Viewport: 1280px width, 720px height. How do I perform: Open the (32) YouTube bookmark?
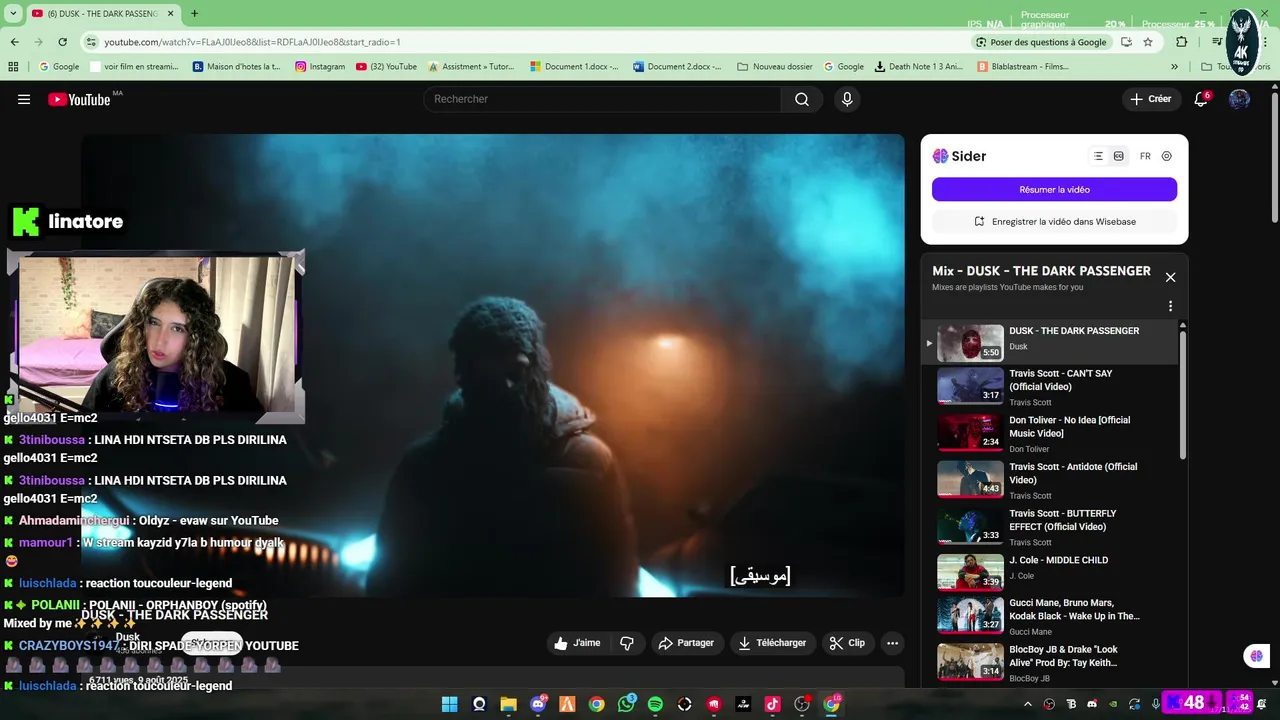point(386,67)
